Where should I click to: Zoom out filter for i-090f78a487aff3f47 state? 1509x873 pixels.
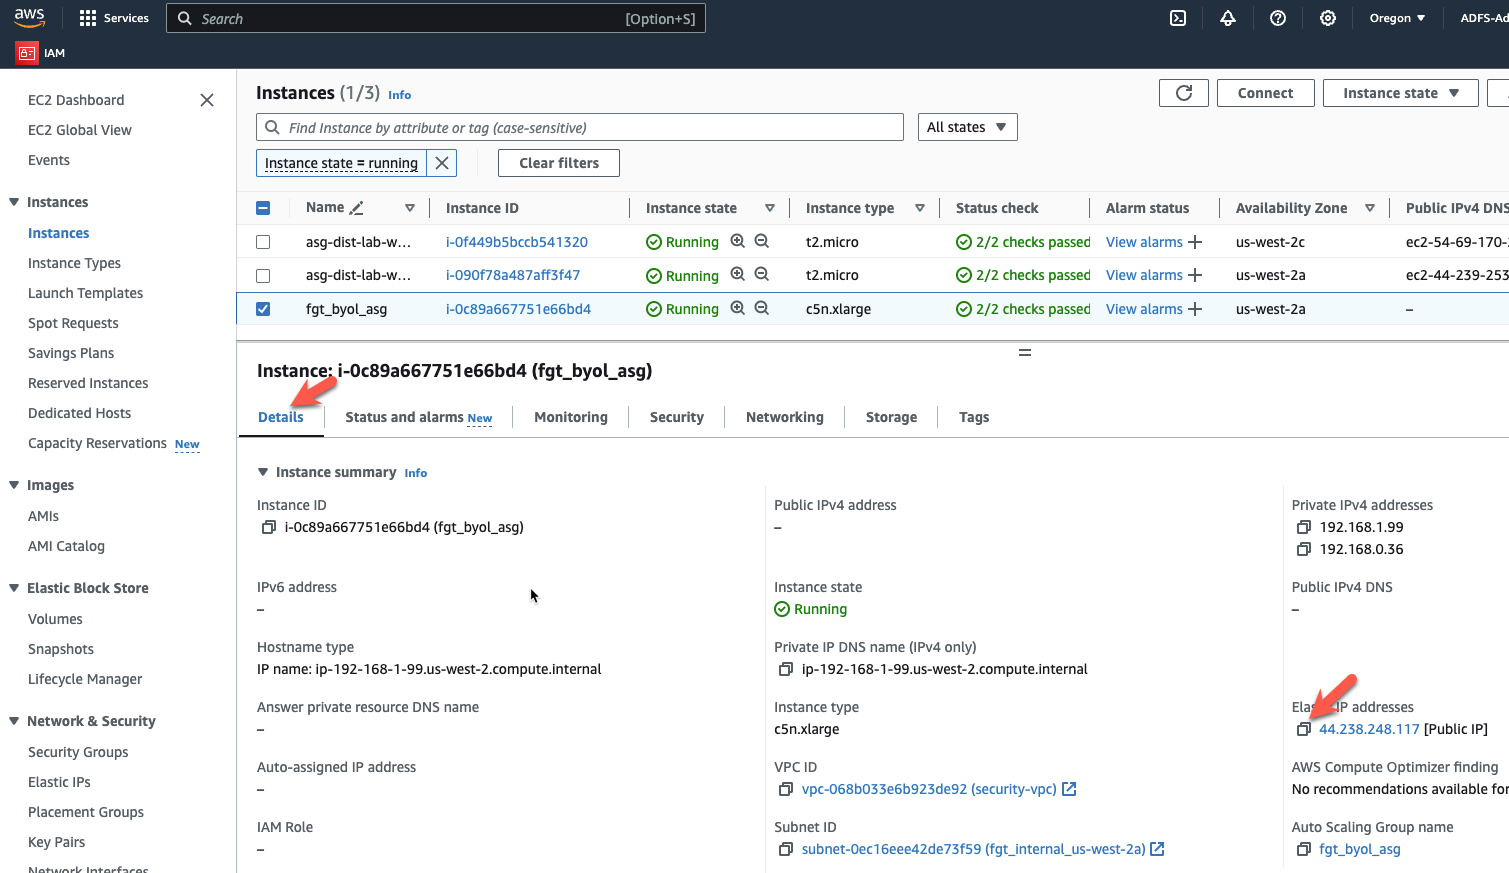coord(762,274)
